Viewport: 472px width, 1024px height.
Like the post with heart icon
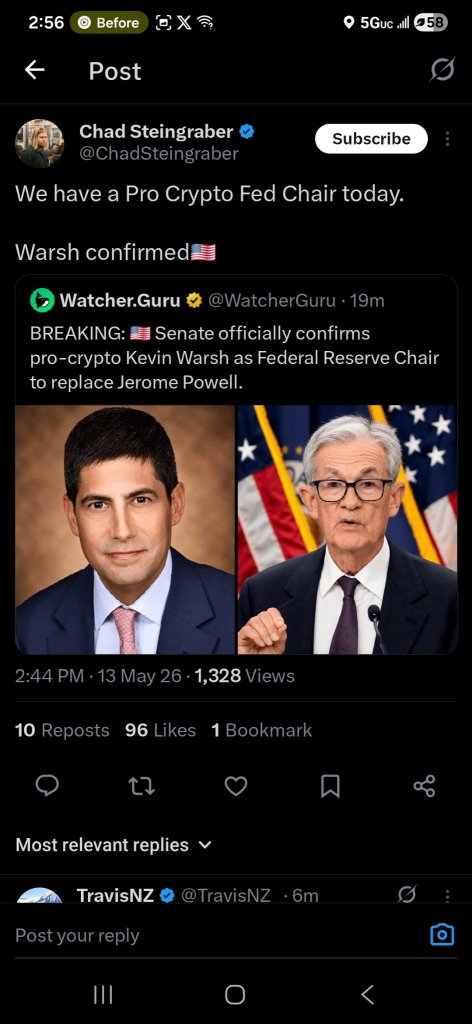236,786
